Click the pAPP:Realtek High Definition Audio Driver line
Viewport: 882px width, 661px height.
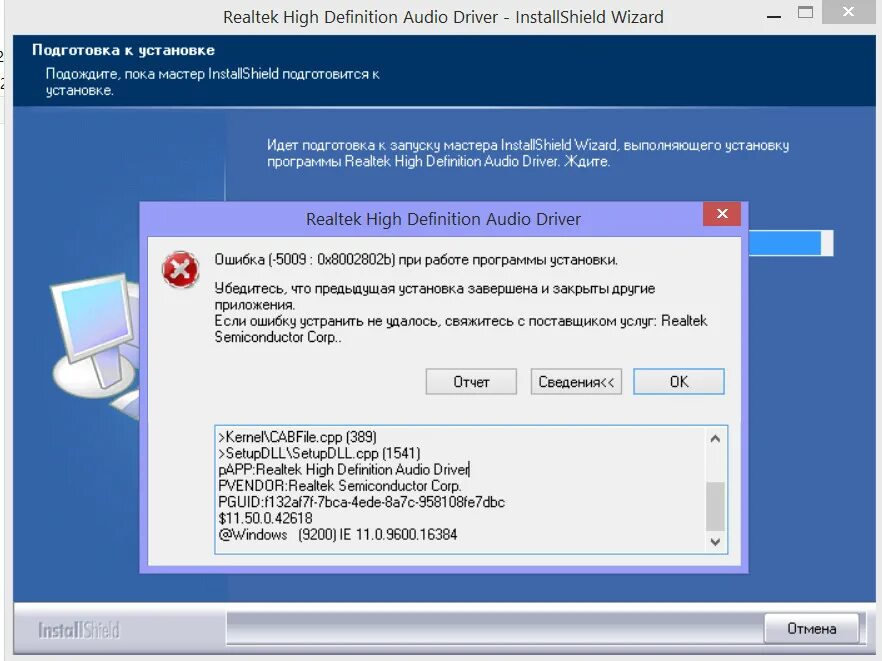(344, 469)
